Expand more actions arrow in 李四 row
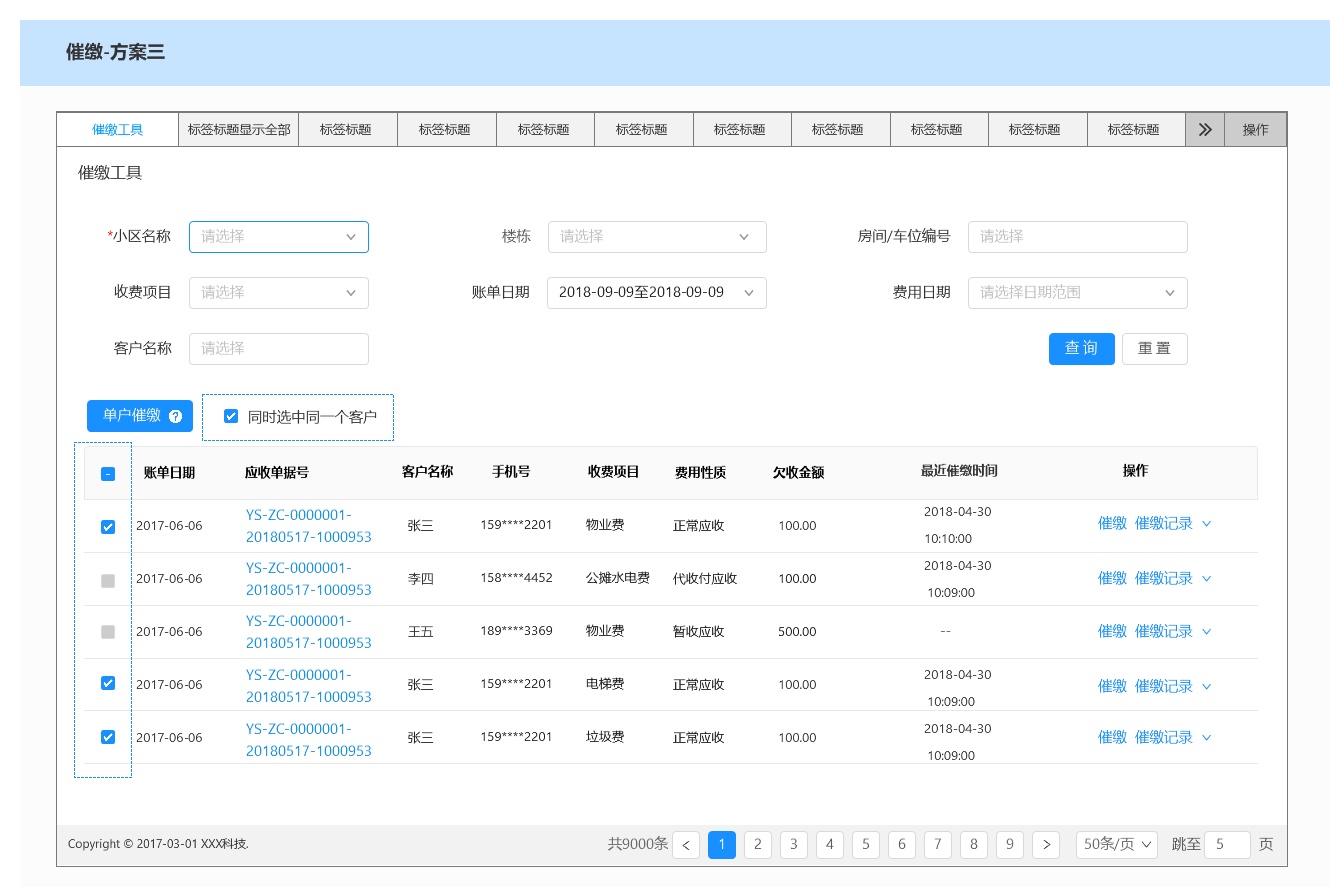Screen dimensions: 1330x887 click(x=1206, y=579)
